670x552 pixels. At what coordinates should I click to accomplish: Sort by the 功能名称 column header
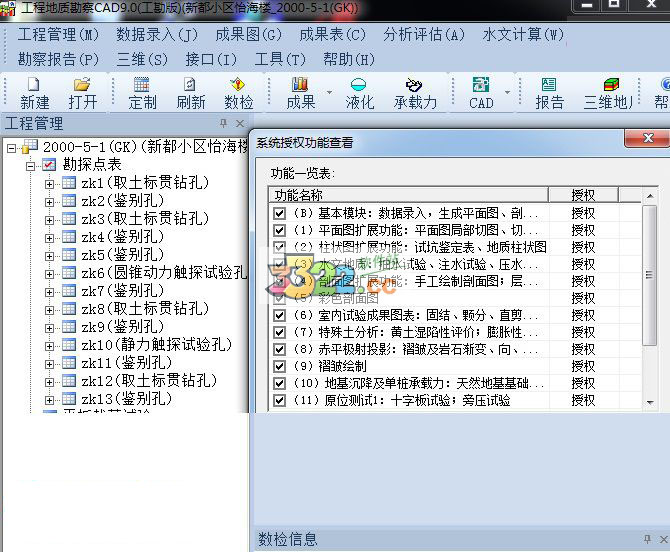point(408,195)
